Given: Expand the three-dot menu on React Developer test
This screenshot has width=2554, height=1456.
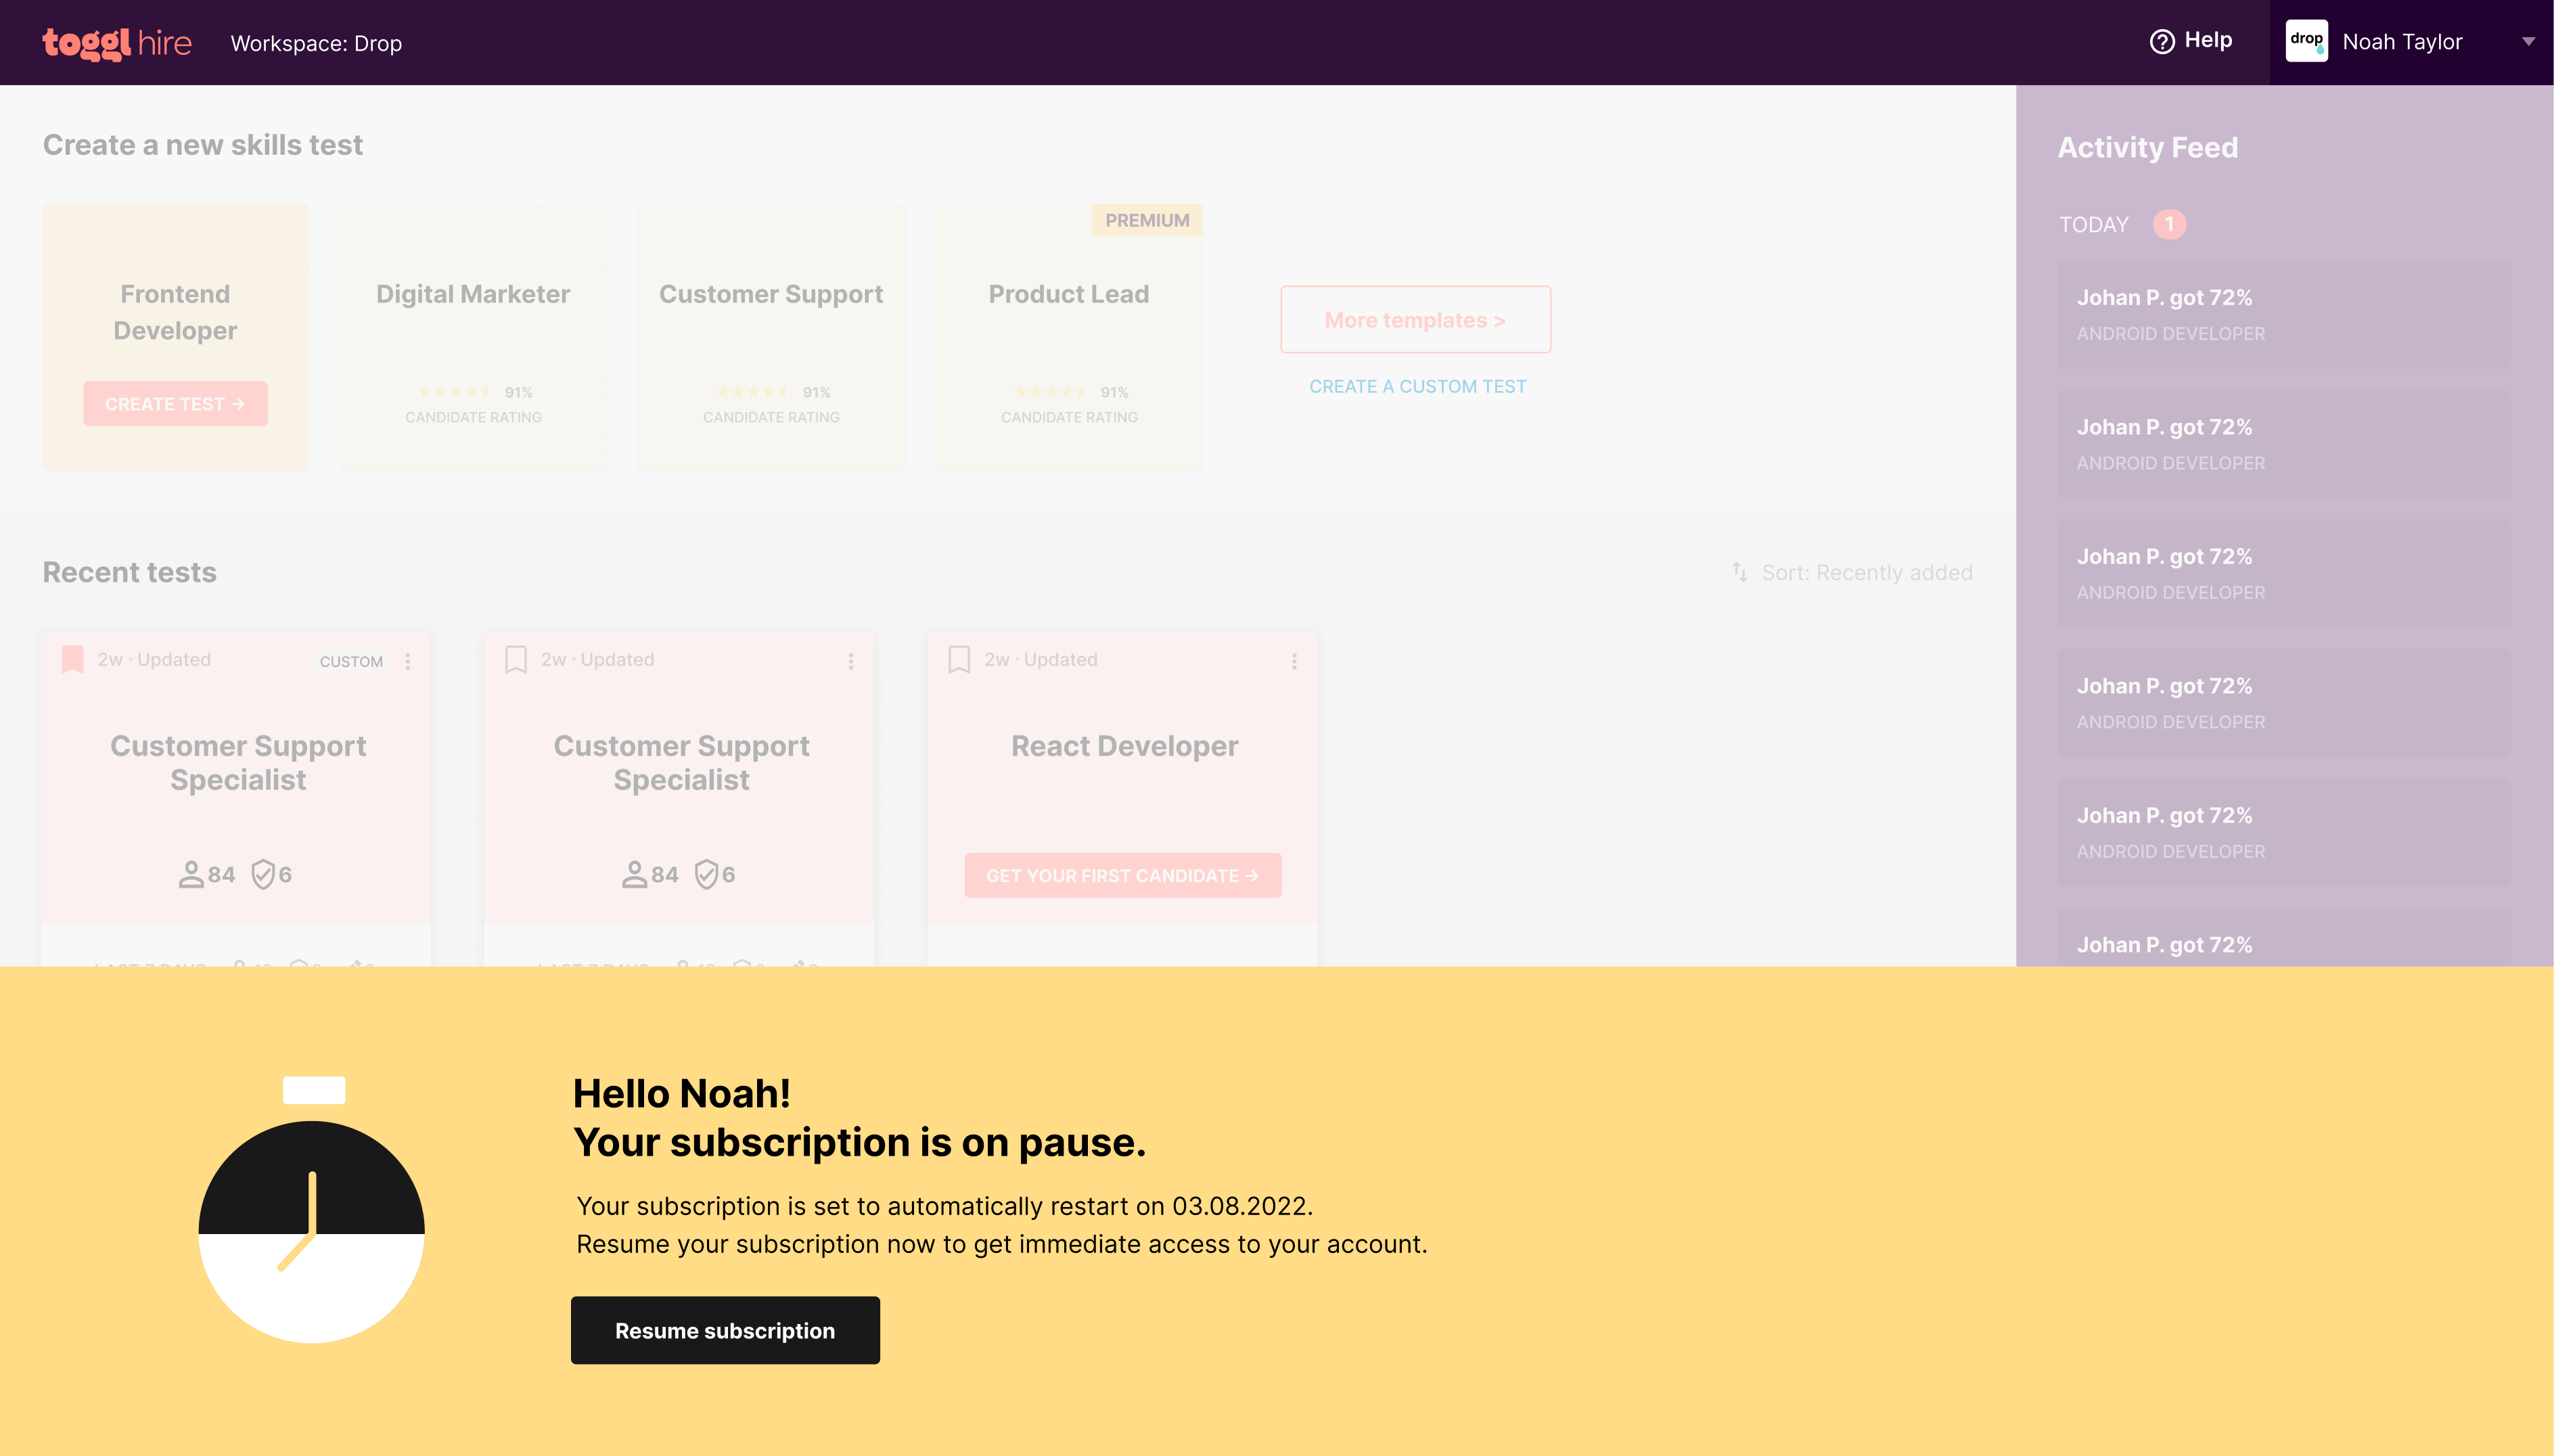Looking at the screenshot, I should [x=1294, y=661].
